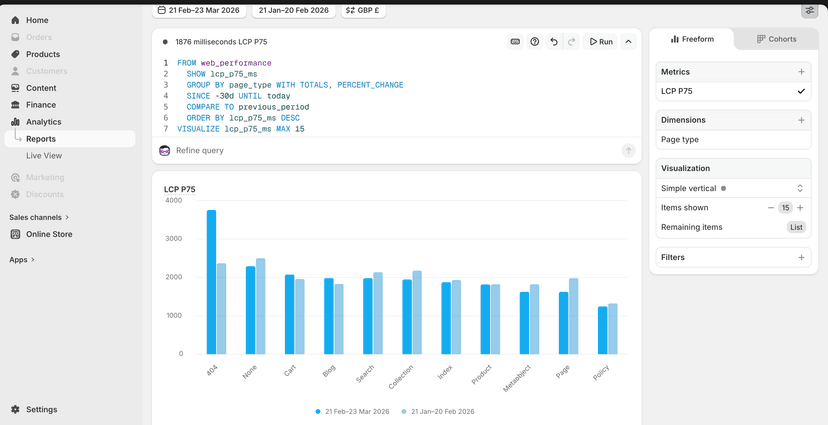This screenshot has width=828, height=425.
Task: Click the Policy axis label
Action: [601, 374]
